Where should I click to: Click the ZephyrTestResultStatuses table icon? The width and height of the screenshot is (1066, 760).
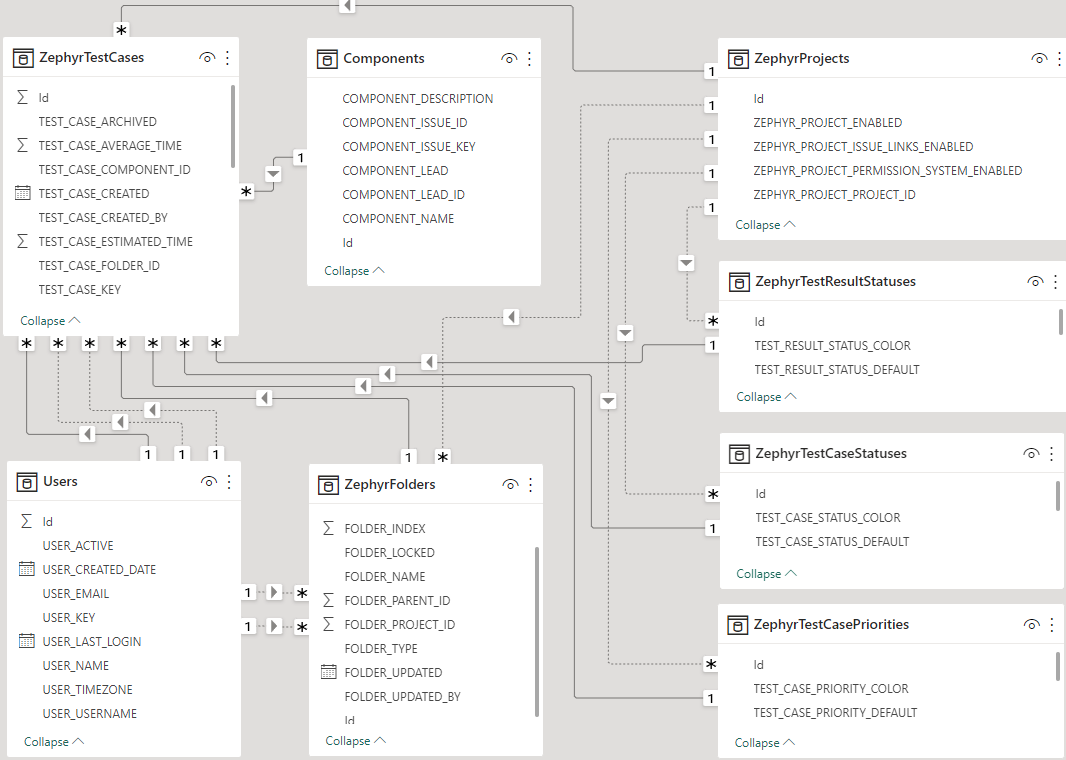739,282
